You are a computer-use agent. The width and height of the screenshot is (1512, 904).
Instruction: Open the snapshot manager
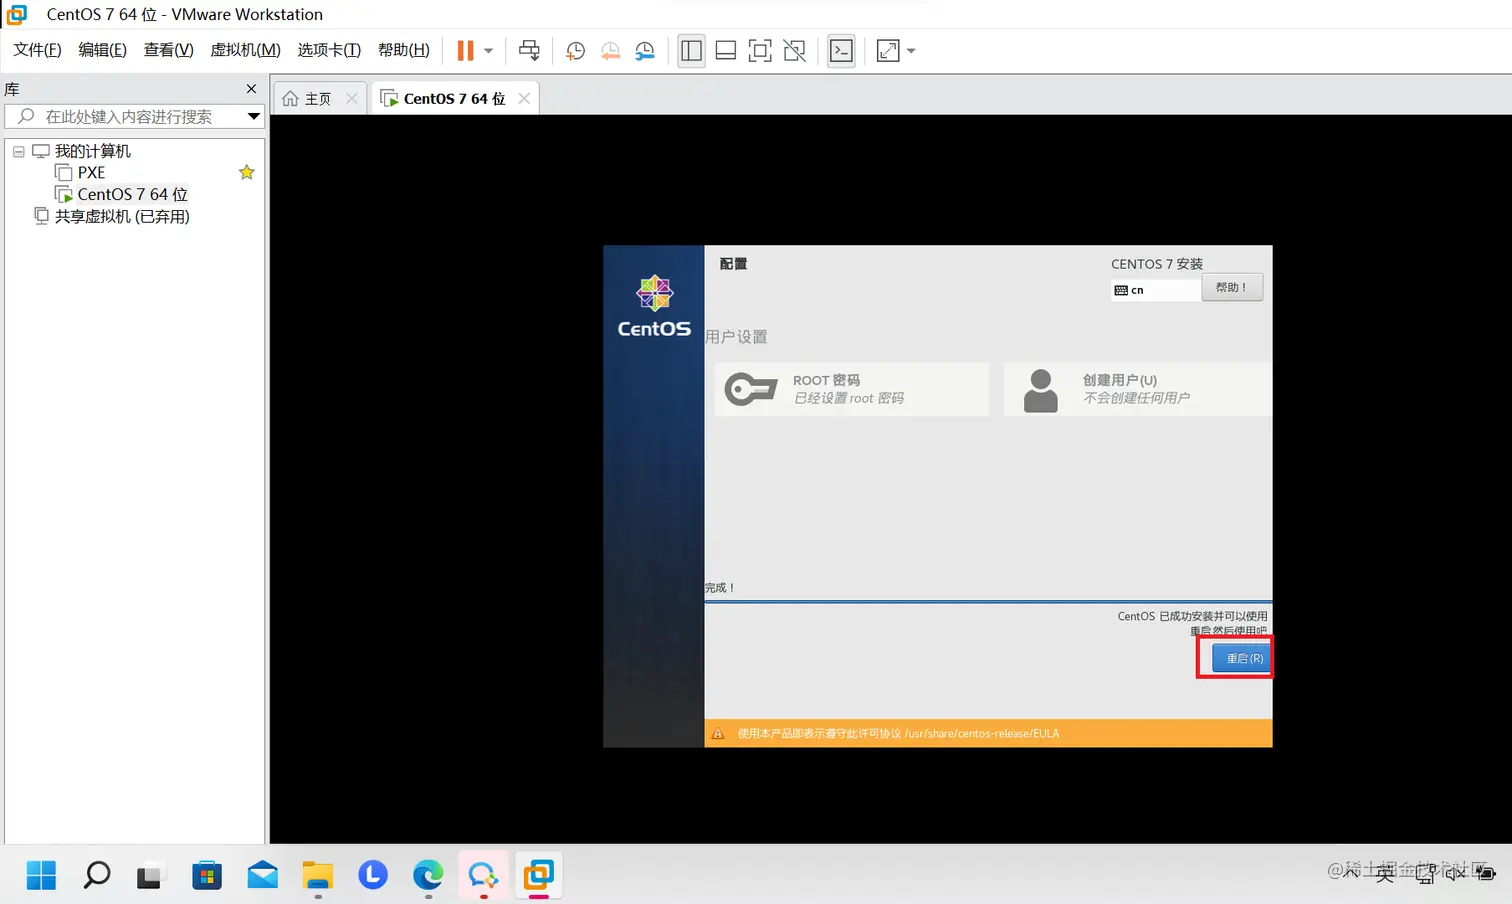[x=645, y=50]
